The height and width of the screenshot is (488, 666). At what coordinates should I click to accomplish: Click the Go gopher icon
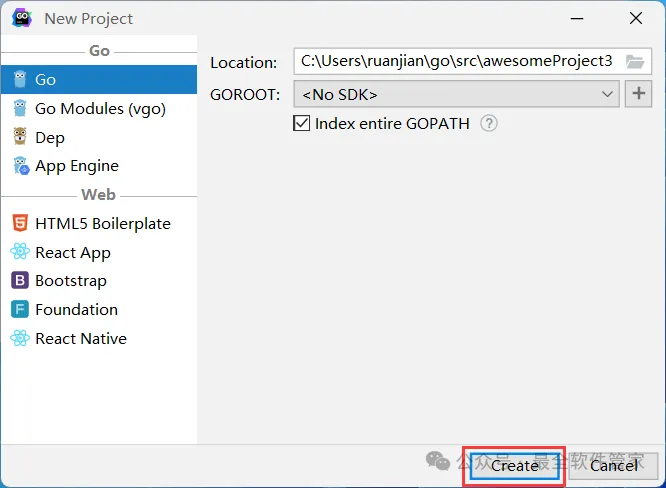(20, 79)
